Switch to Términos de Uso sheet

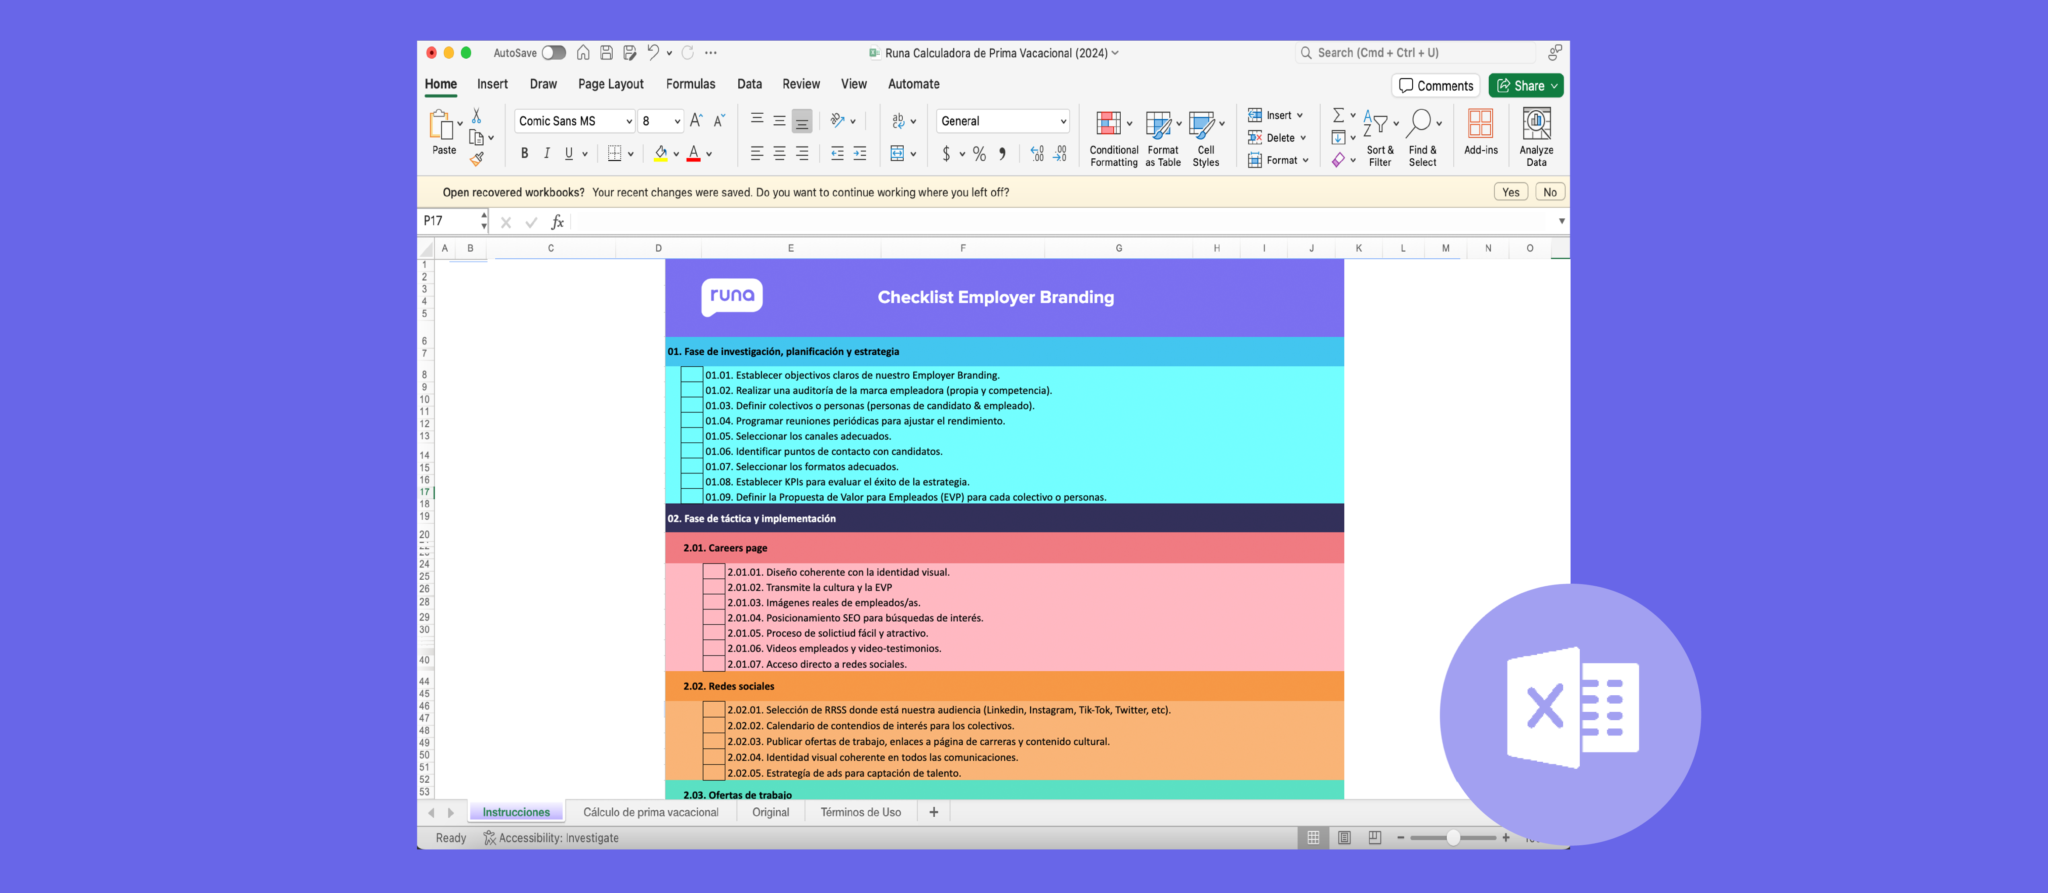861,812
